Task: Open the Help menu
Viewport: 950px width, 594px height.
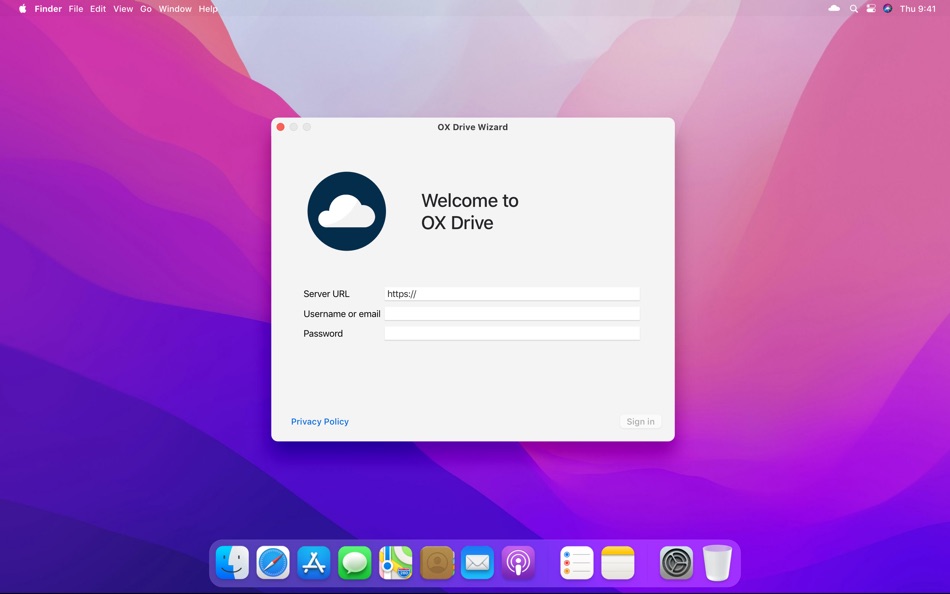Action: tap(208, 8)
